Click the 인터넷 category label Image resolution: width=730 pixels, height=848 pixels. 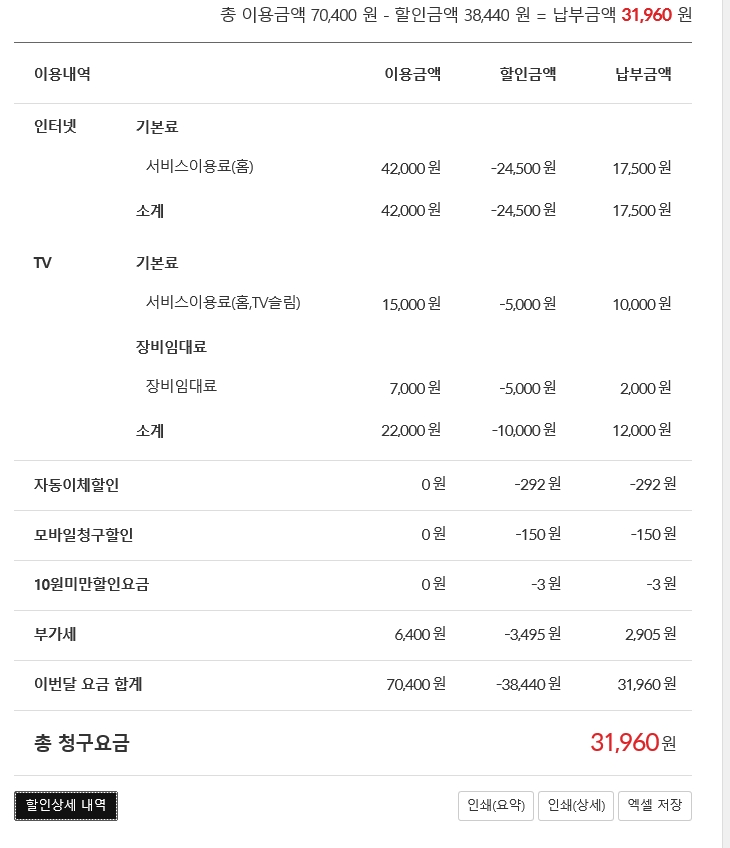coord(55,126)
